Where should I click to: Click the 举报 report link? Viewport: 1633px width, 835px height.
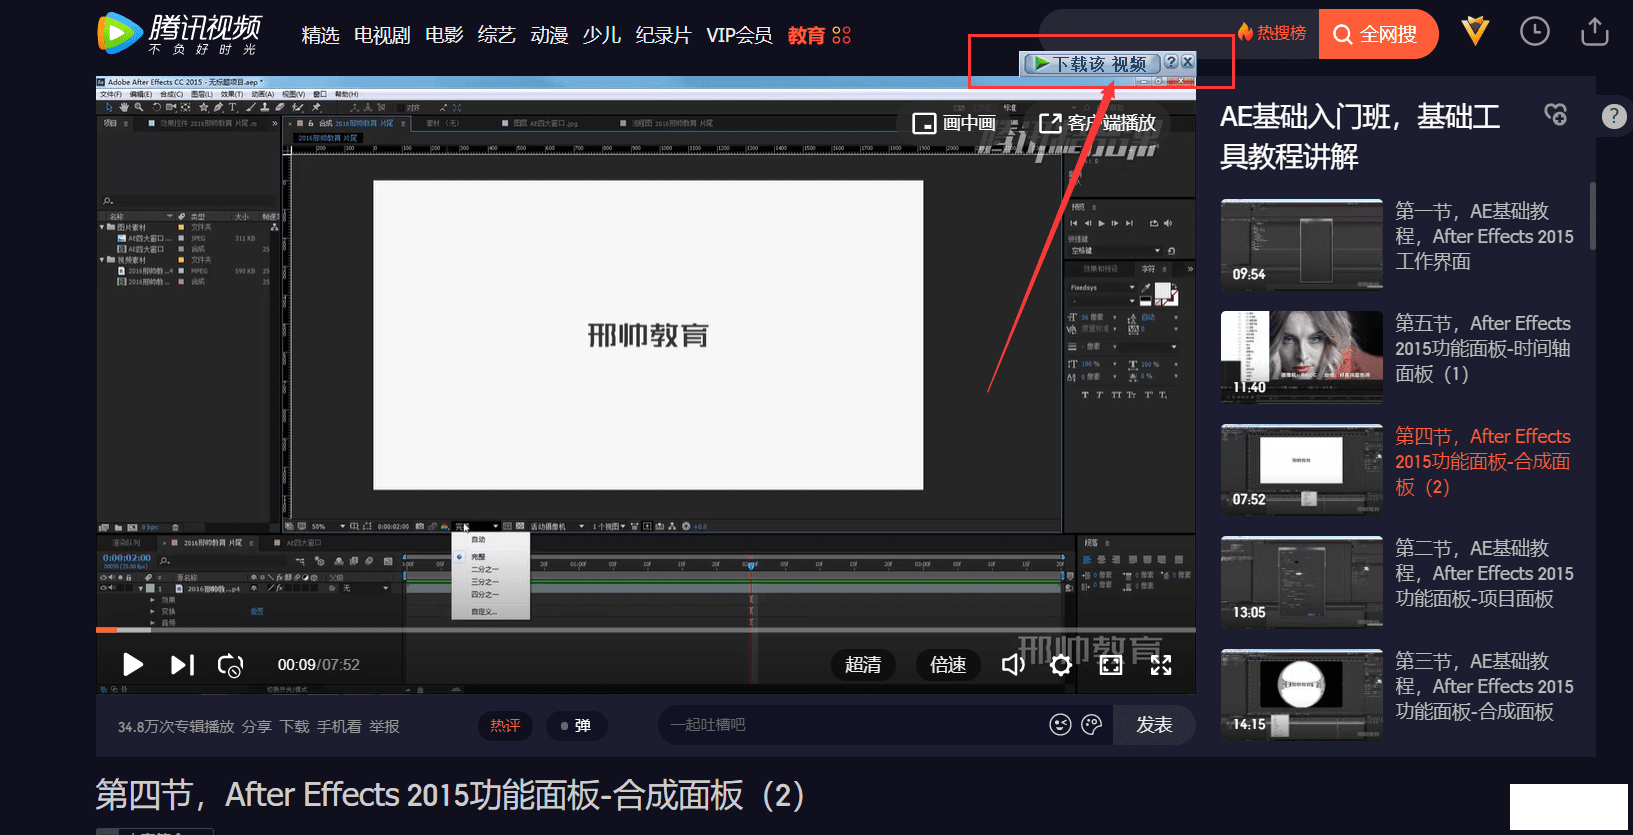[384, 727]
